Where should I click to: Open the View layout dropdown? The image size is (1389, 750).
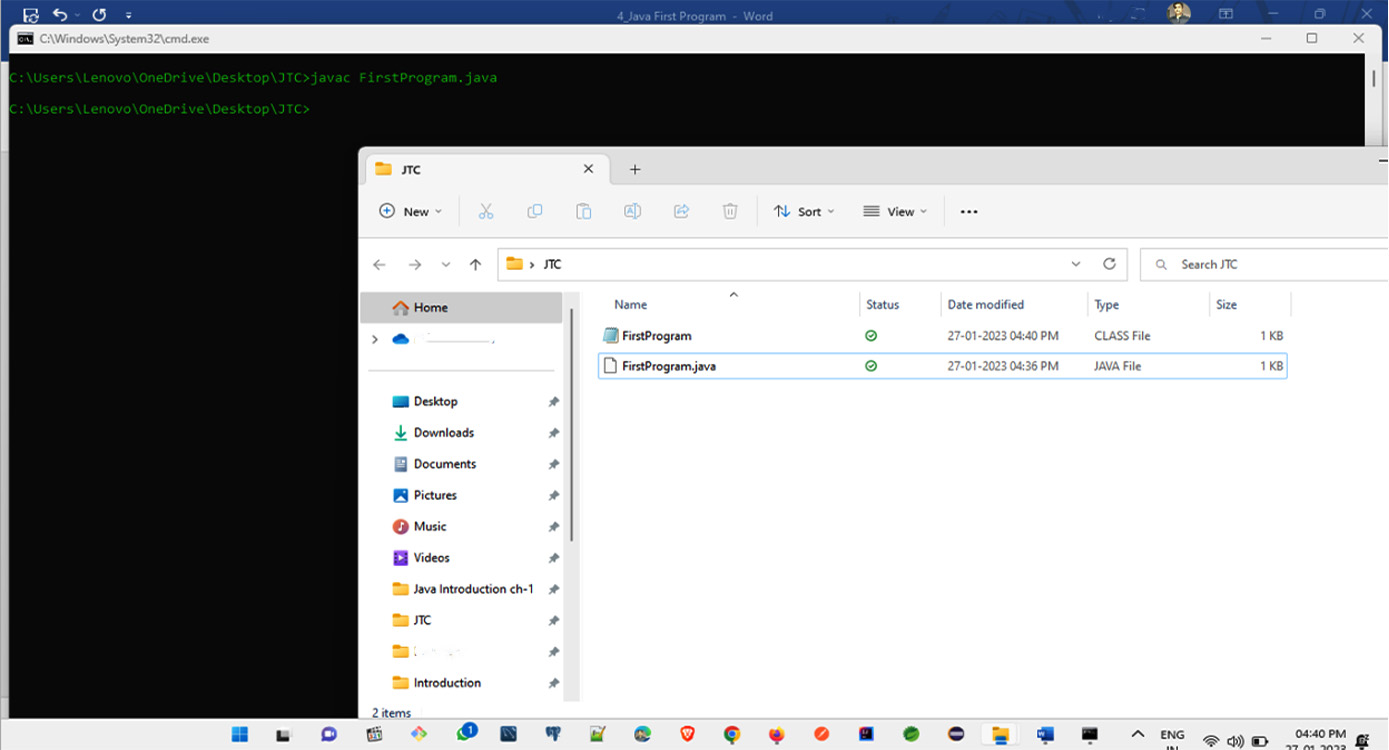click(895, 211)
